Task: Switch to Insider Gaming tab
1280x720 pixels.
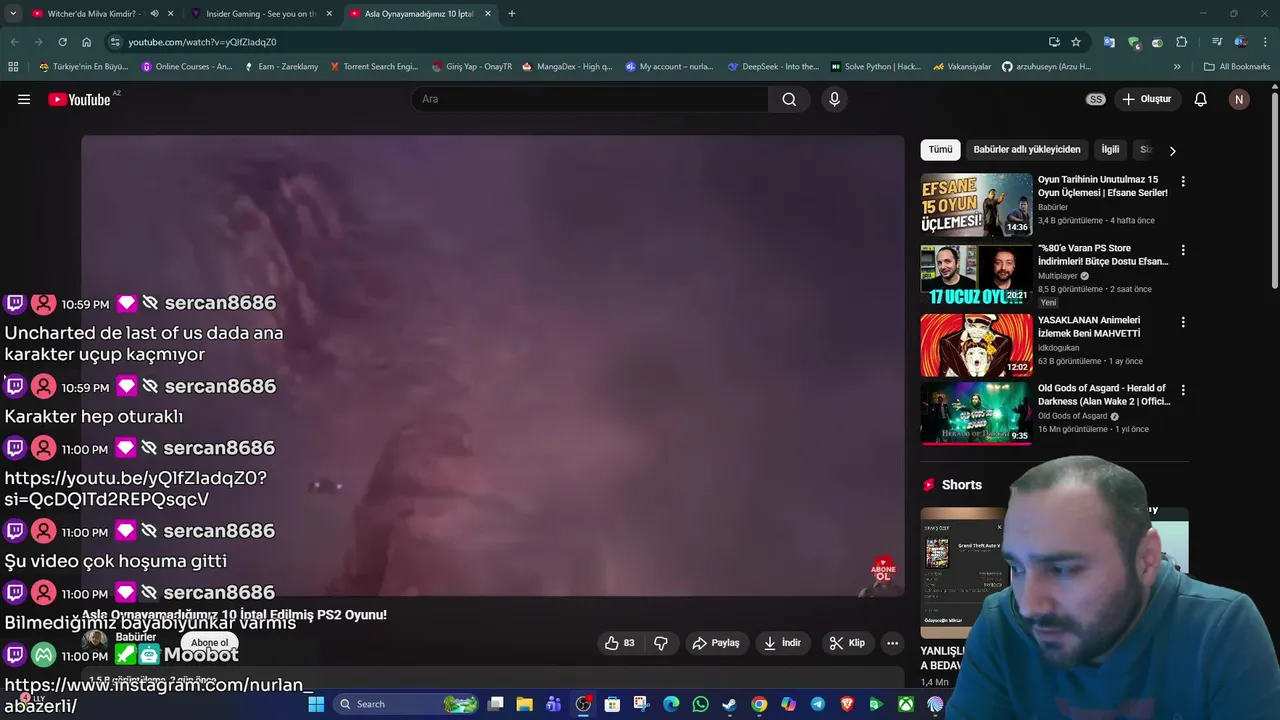Action: 261,14
